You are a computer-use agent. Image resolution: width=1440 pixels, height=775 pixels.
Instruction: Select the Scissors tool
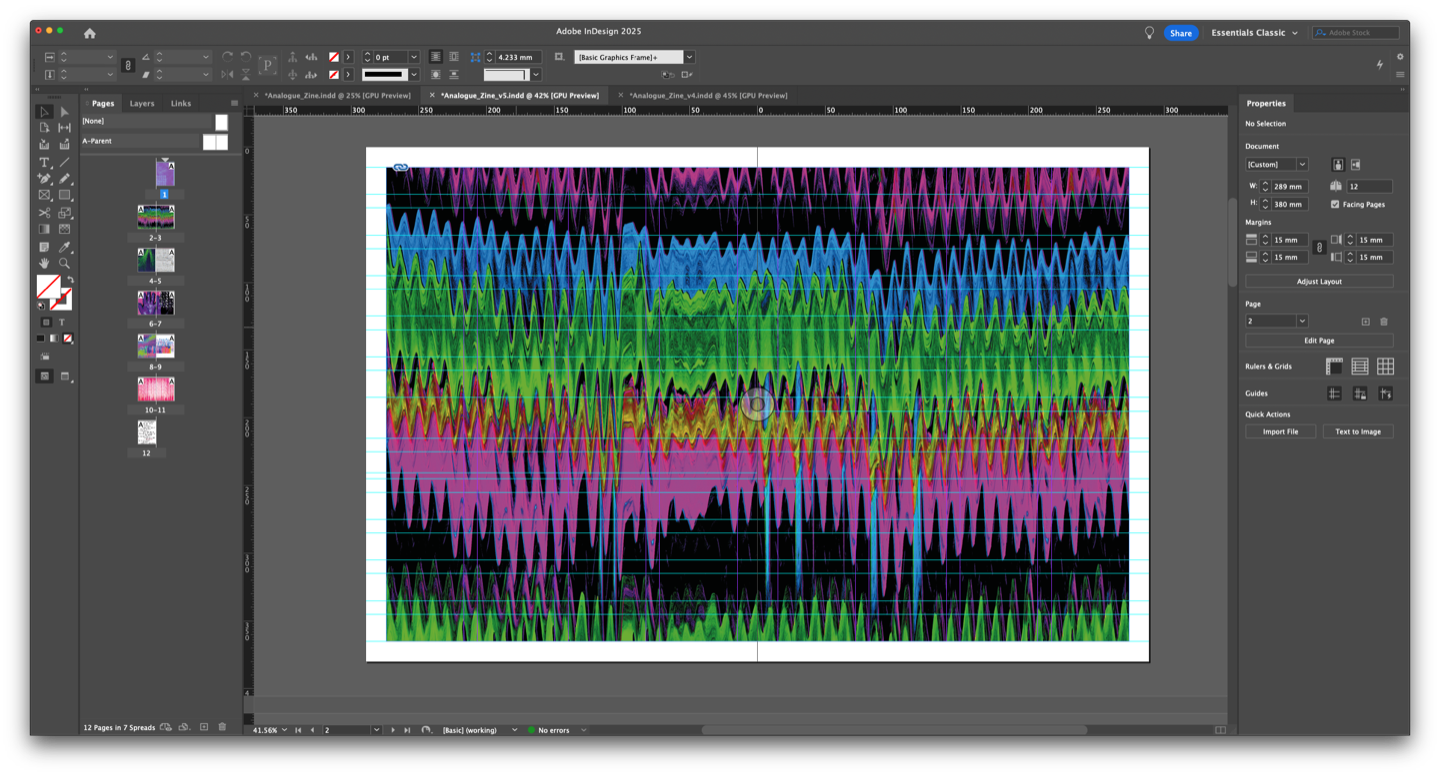click(44, 213)
